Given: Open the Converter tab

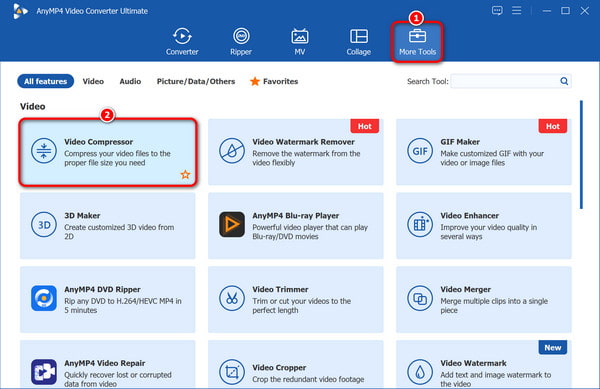Looking at the screenshot, I should 182,42.
